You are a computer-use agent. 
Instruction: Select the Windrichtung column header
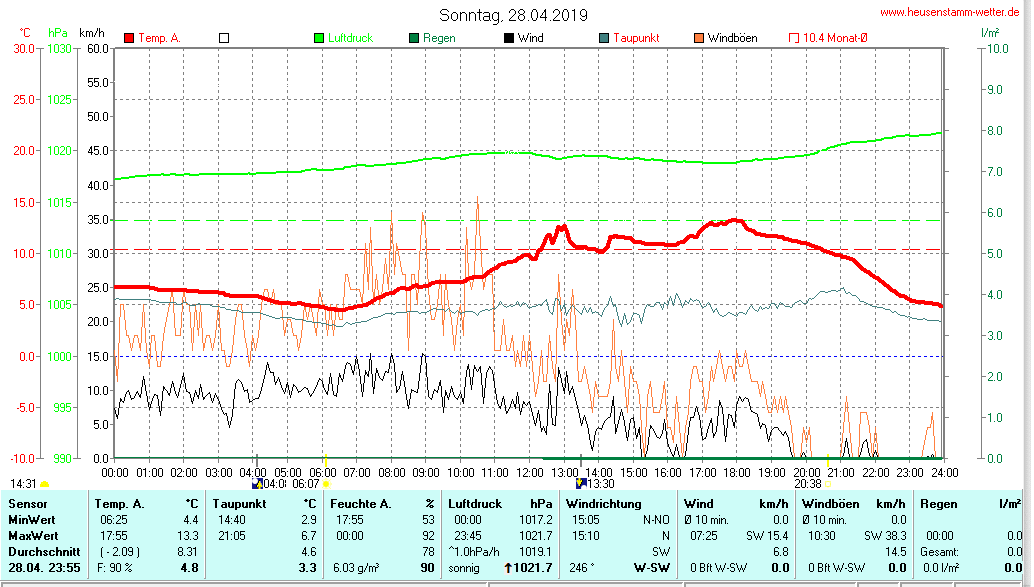point(603,504)
